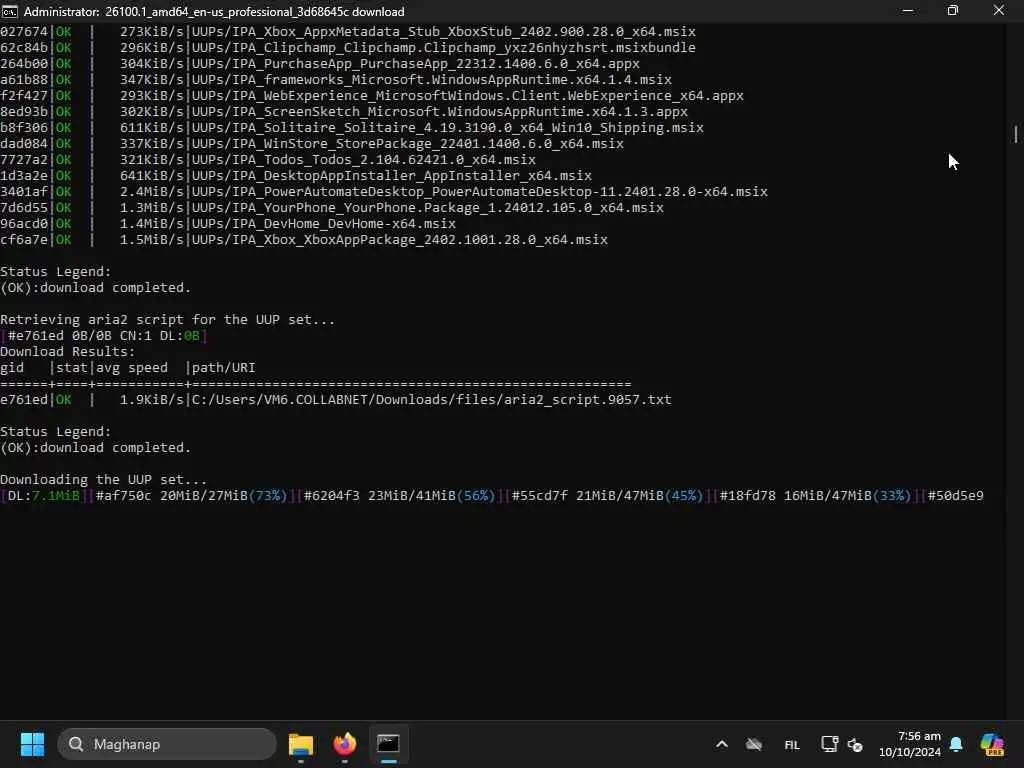1024x768 pixels.
Task: Click the #18fd78 33% progress entry
Action: [x=815, y=496]
